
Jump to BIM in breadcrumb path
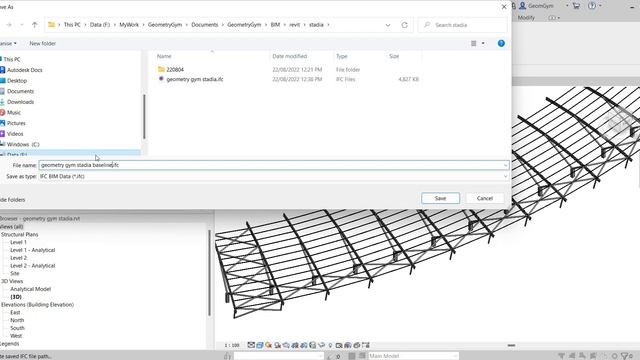(x=276, y=25)
